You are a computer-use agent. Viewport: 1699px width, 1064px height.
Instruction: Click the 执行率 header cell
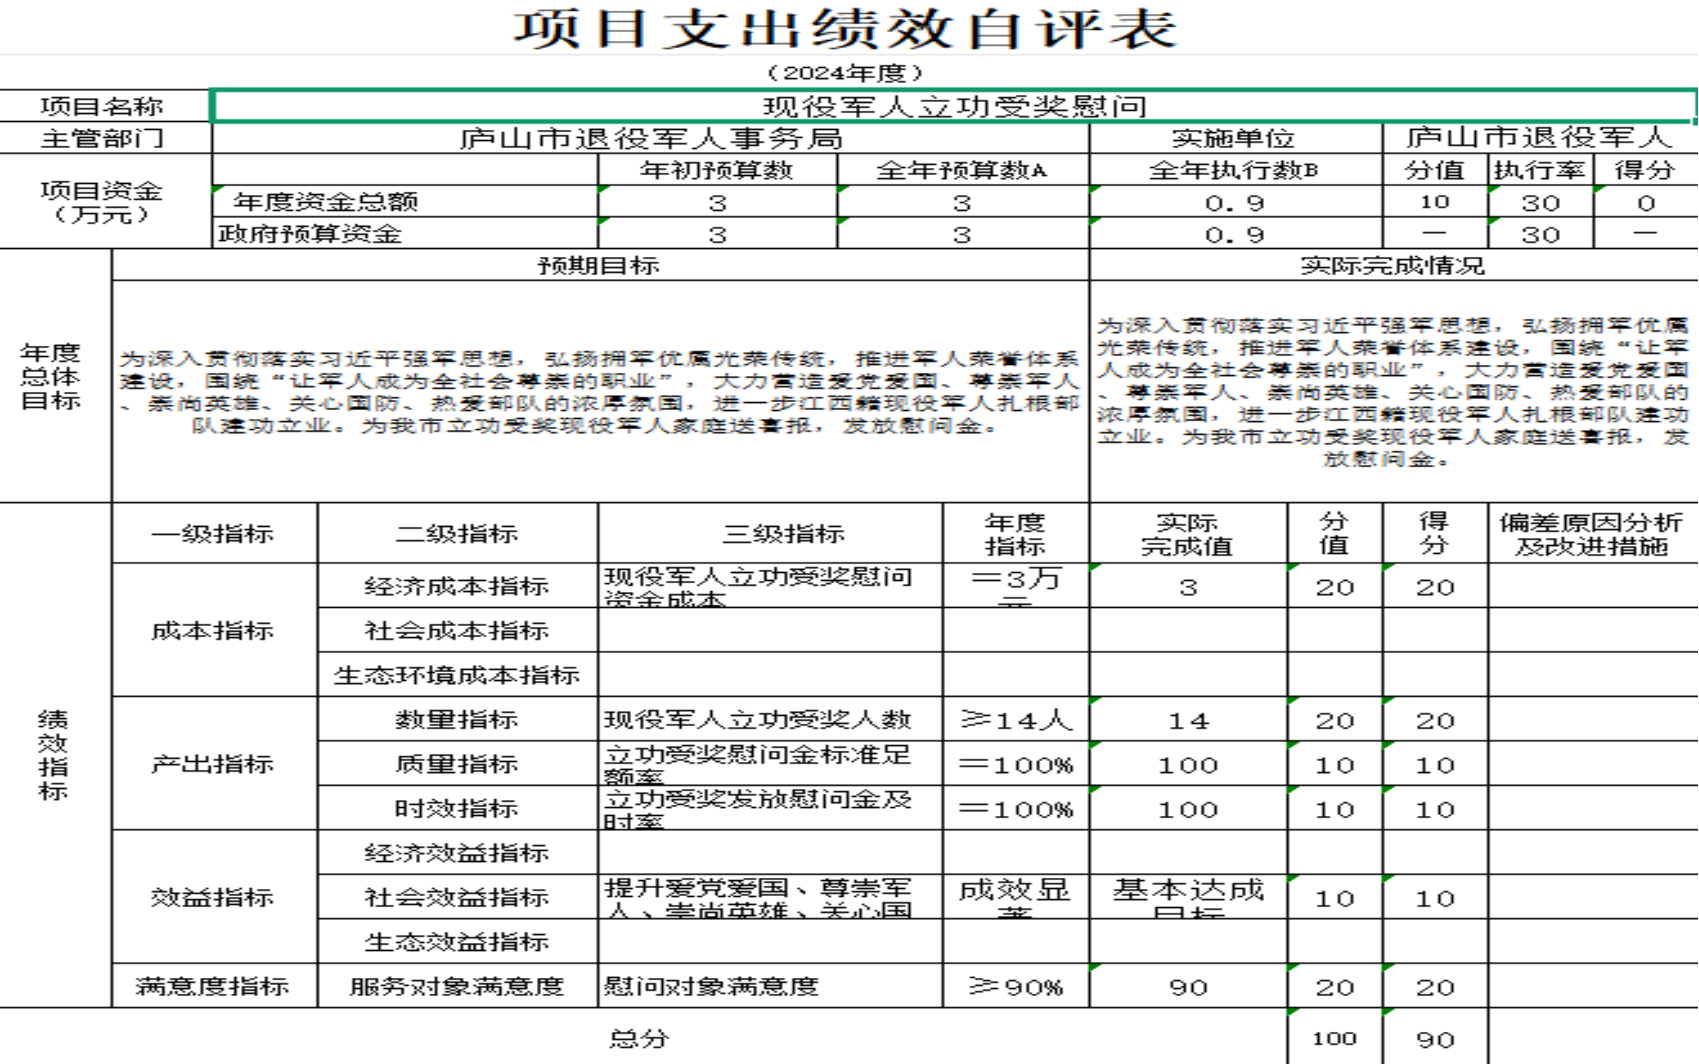[1539, 170]
